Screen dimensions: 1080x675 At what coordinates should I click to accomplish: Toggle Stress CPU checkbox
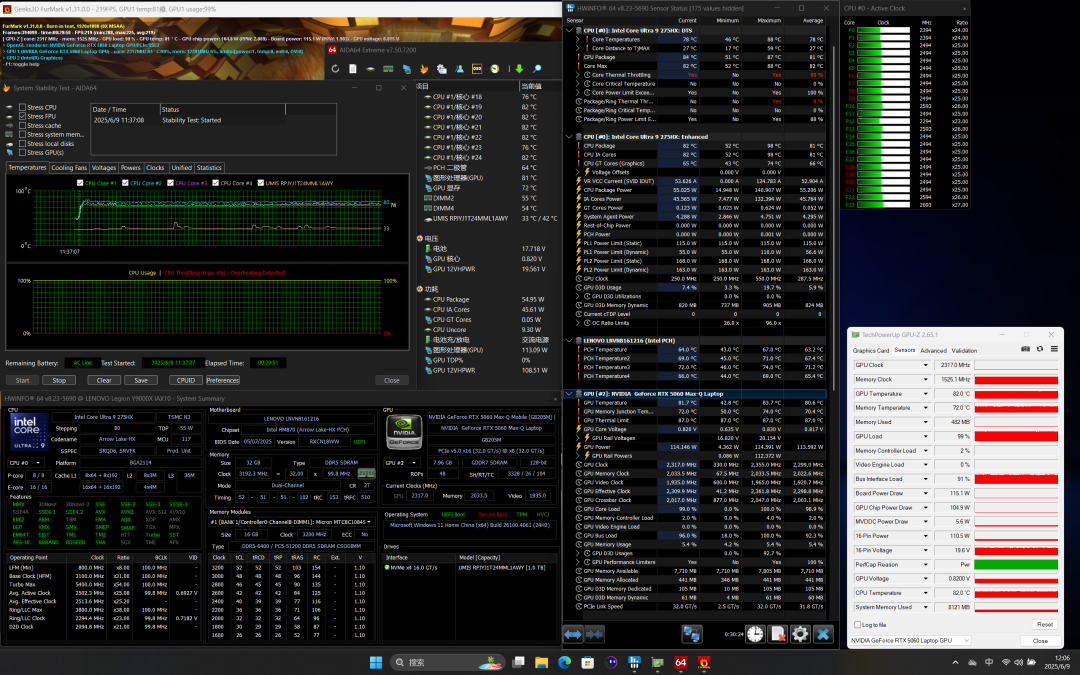pyautogui.click(x=23, y=107)
